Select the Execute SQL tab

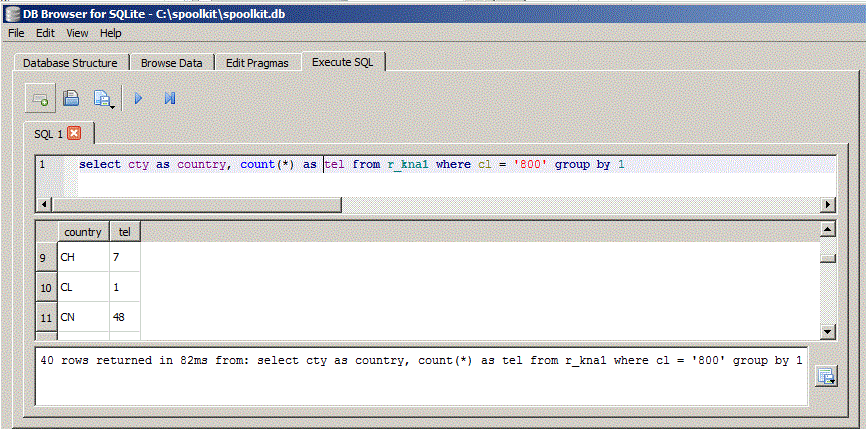pyautogui.click(x=342, y=62)
